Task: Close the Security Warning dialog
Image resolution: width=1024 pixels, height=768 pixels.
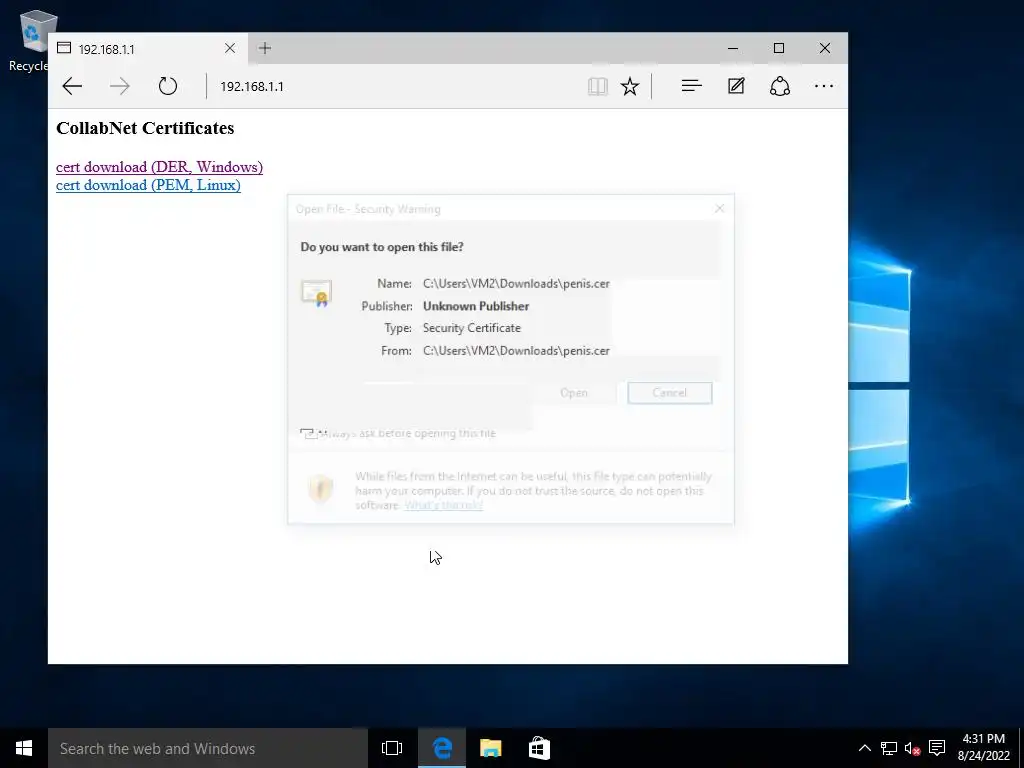Action: click(719, 208)
